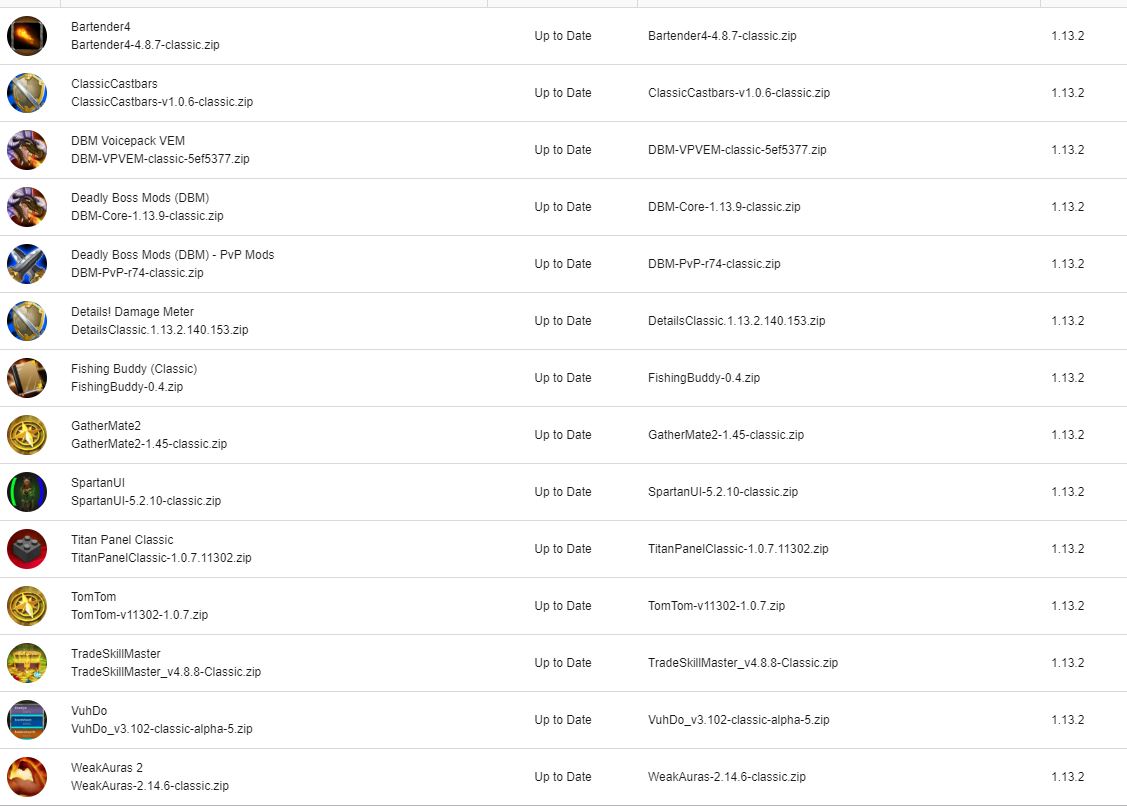Click the TomTom addon name
The width and height of the screenshot is (1127, 806).
click(93, 597)
